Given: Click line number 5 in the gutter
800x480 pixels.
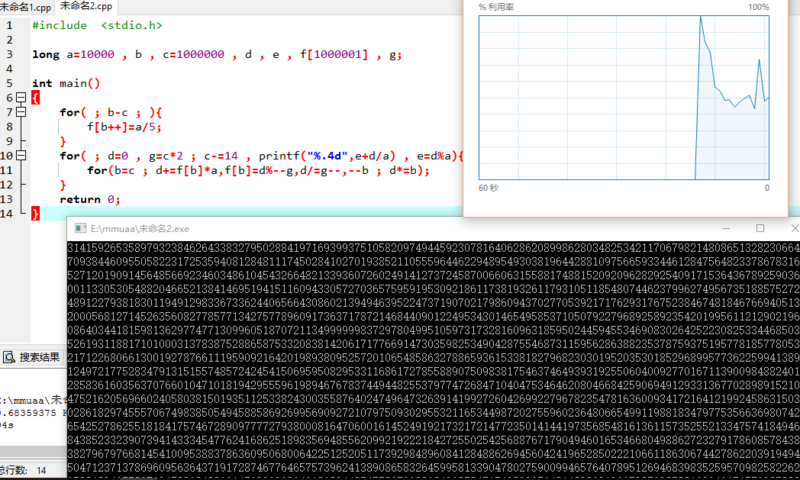Looking at the screenshot, I should tap(9, 83).
